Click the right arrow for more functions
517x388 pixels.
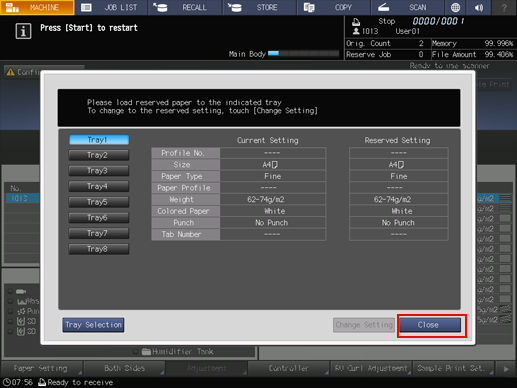tap(506, 369)
